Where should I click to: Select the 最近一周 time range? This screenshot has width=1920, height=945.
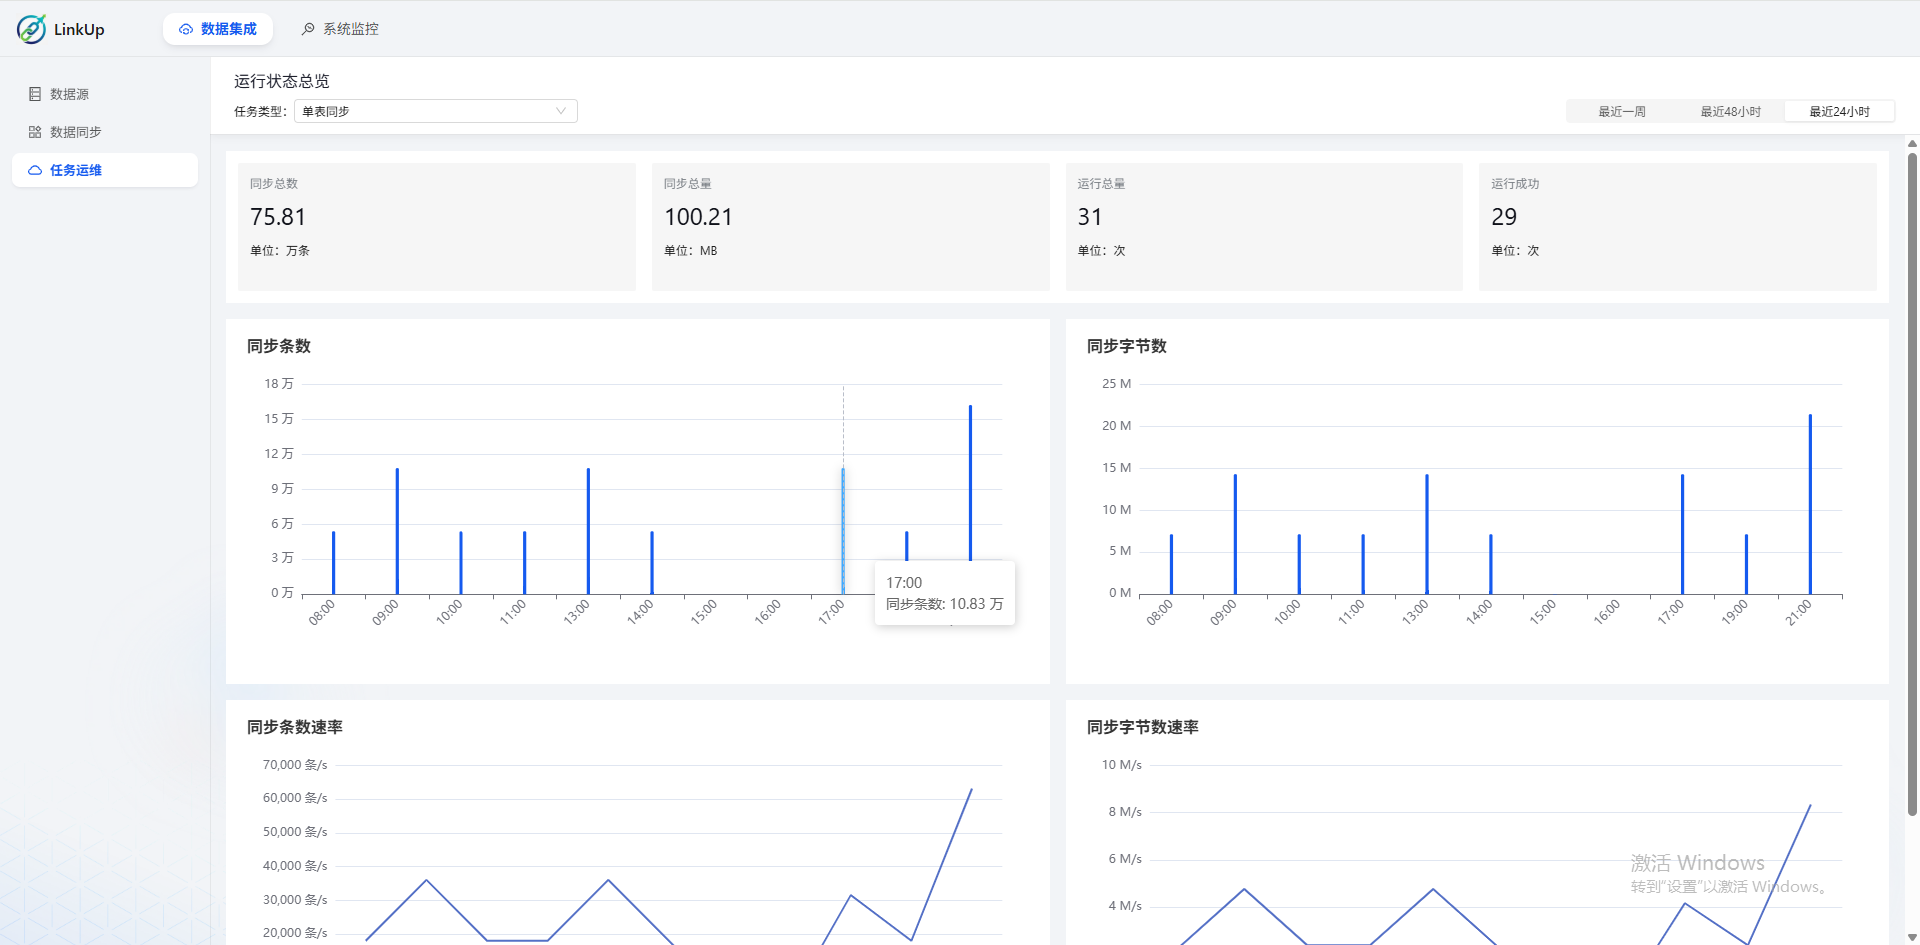(1622, 111)
